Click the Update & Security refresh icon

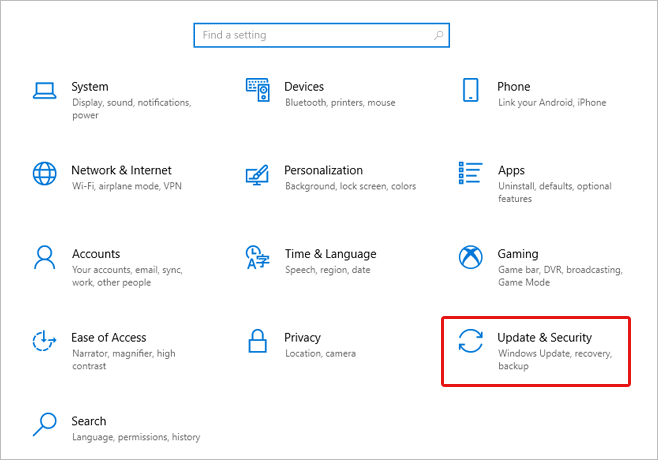[471, 341]
